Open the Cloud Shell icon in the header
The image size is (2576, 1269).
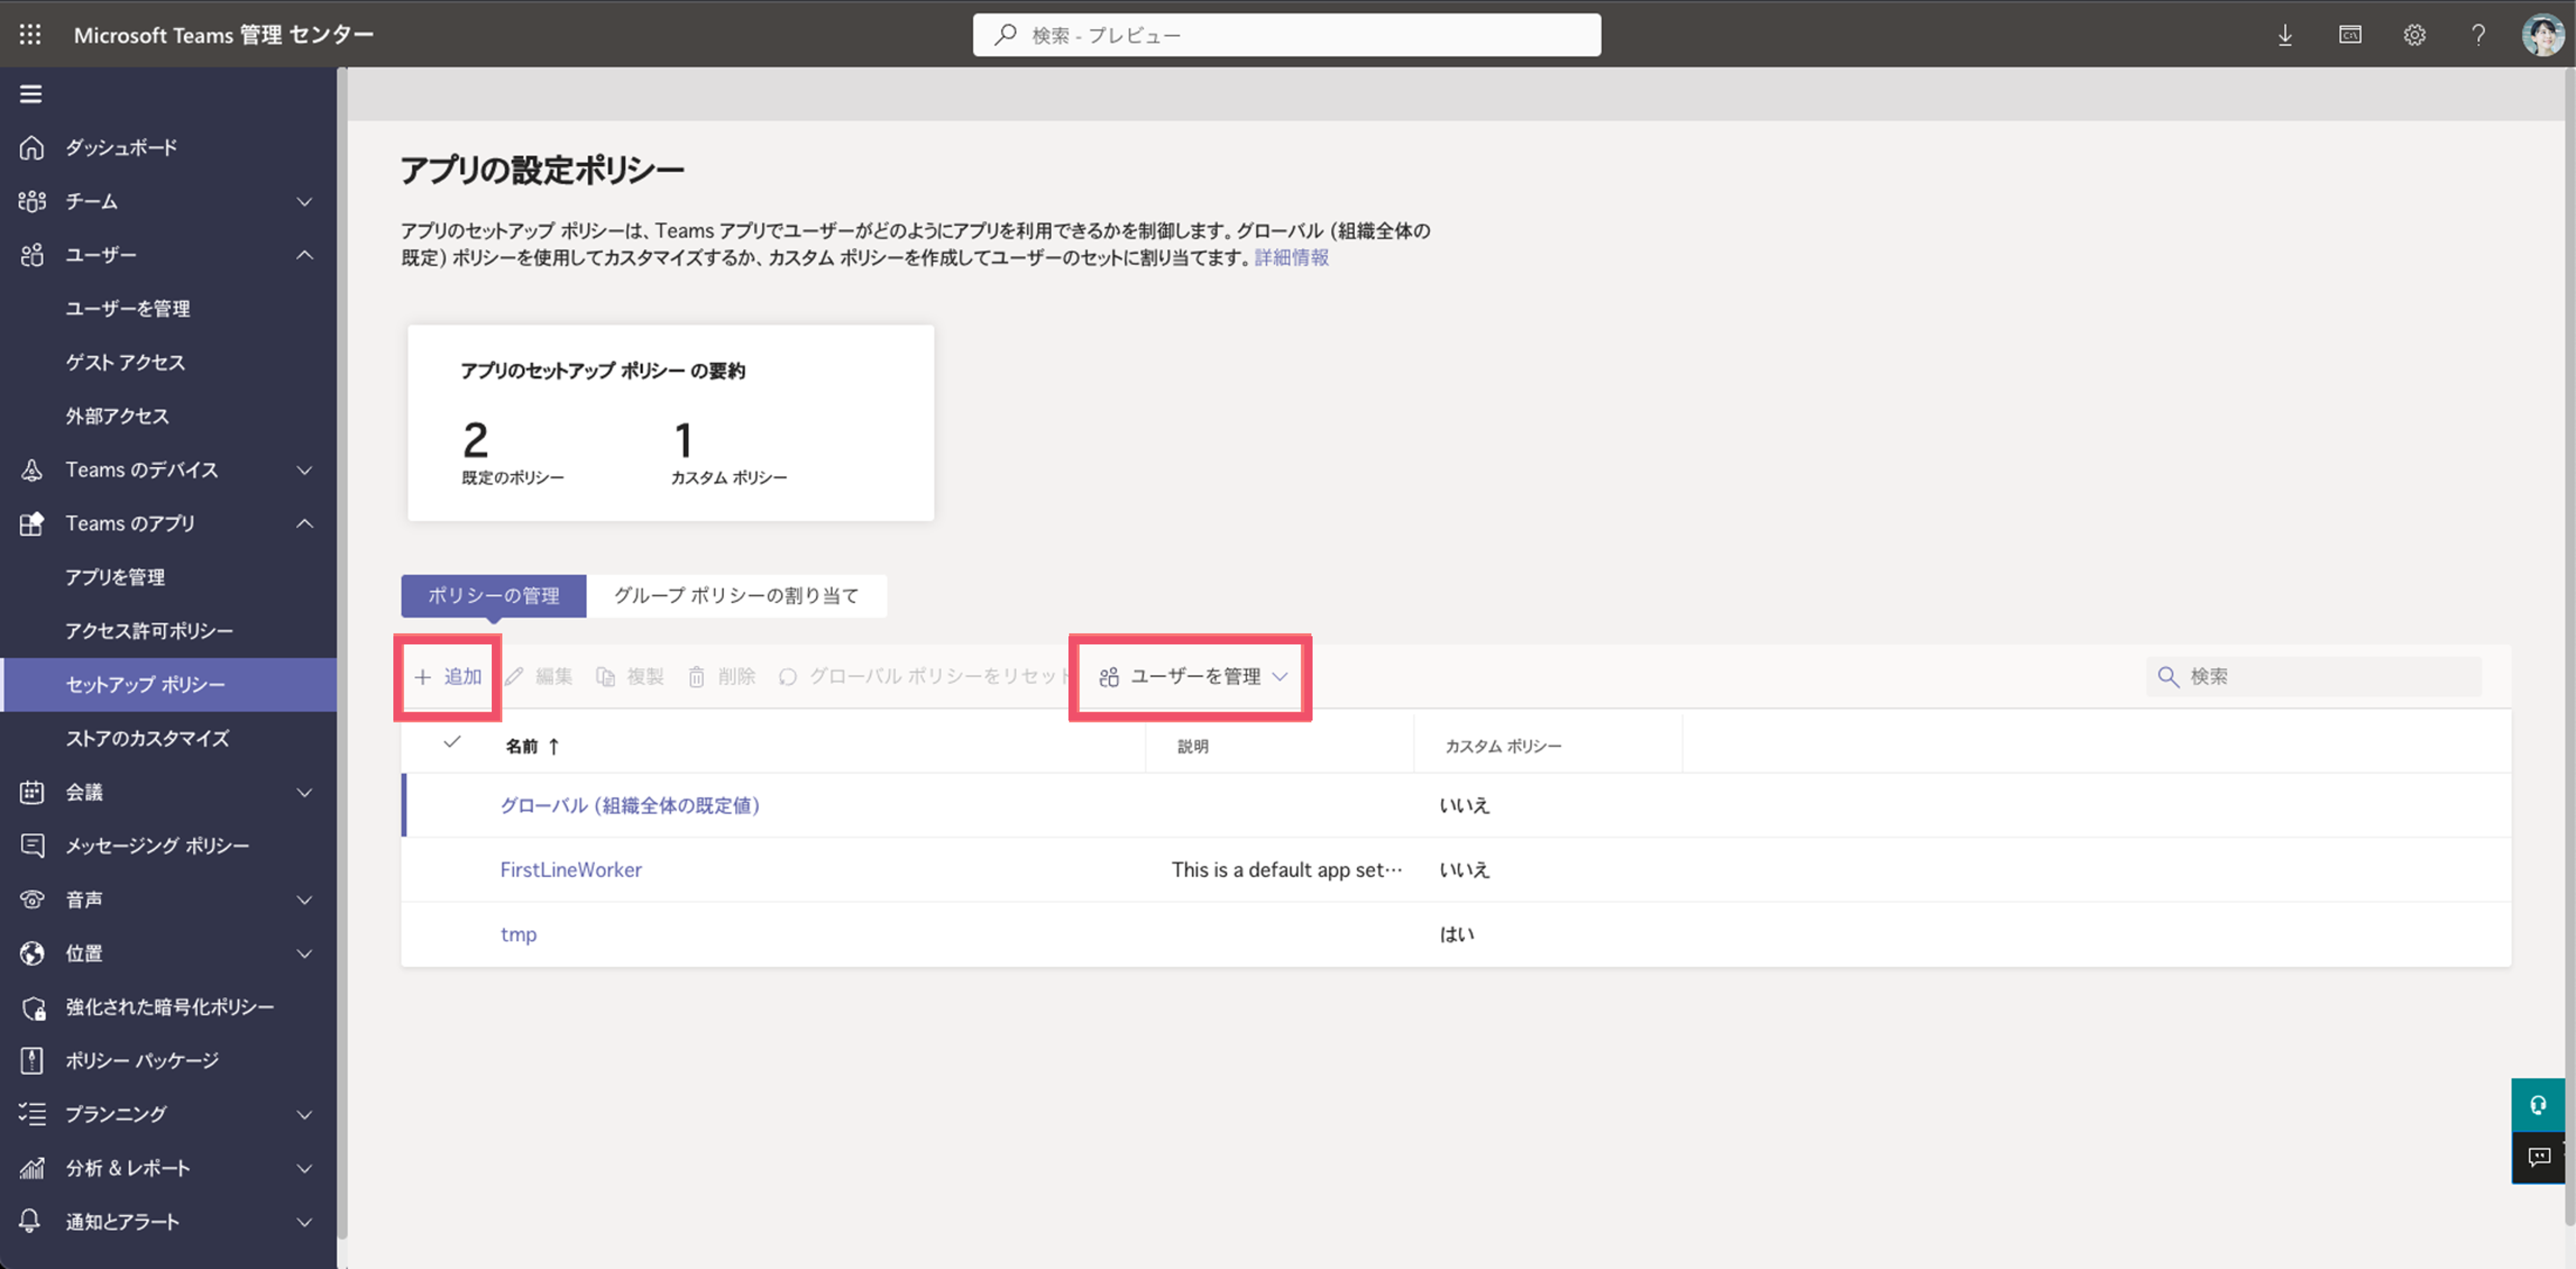tap(2350, 35)
